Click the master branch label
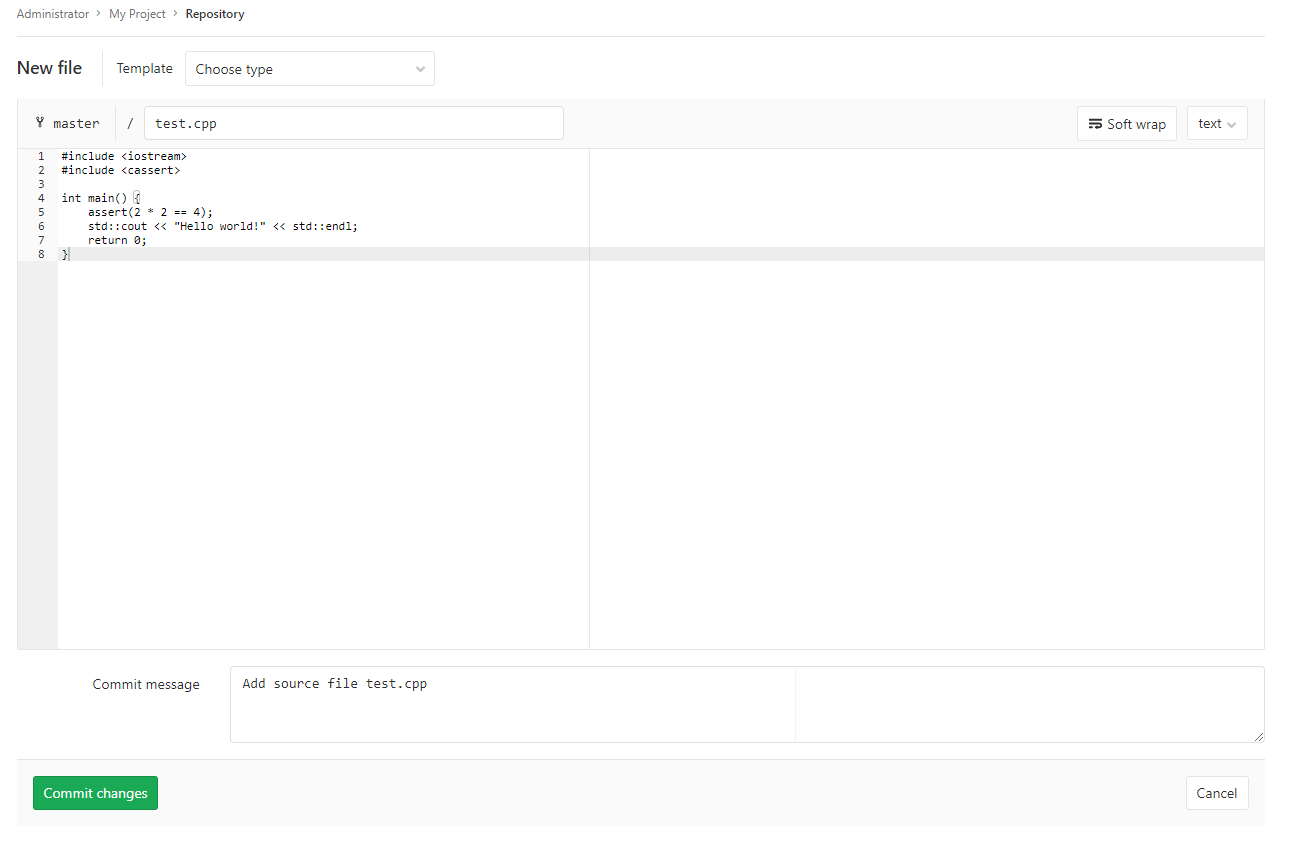The height and width of the screenshot is (848, 1302). pos(77,122)
